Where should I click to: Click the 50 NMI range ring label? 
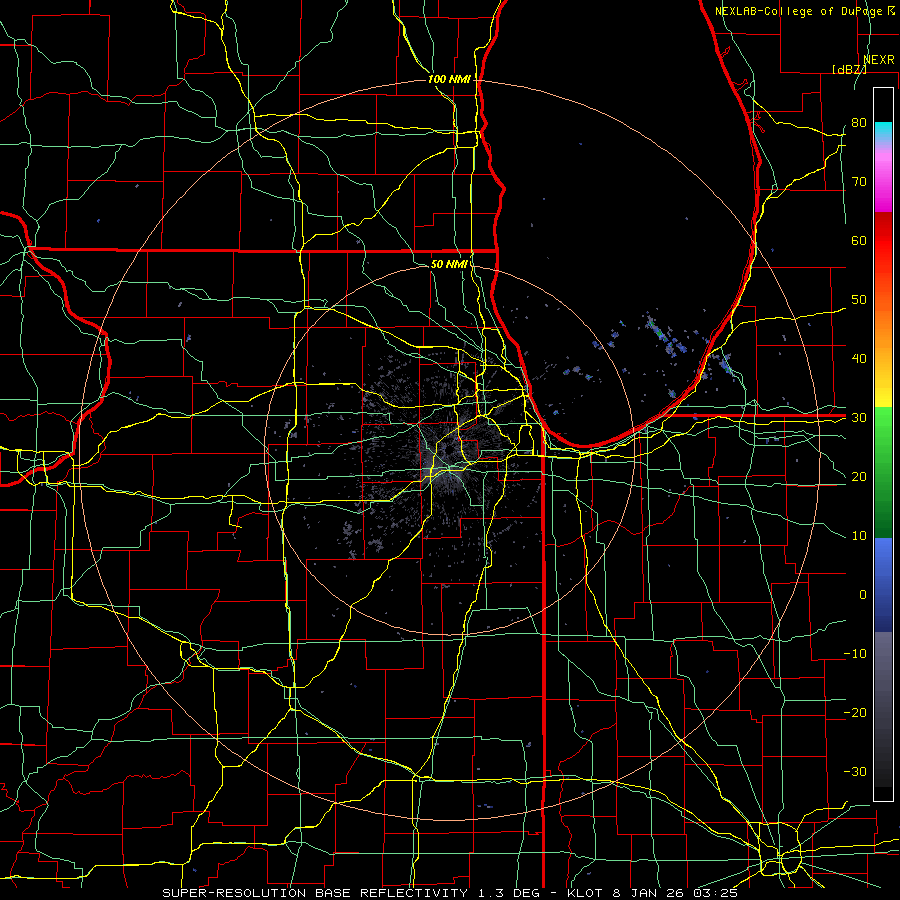(448, 264)
